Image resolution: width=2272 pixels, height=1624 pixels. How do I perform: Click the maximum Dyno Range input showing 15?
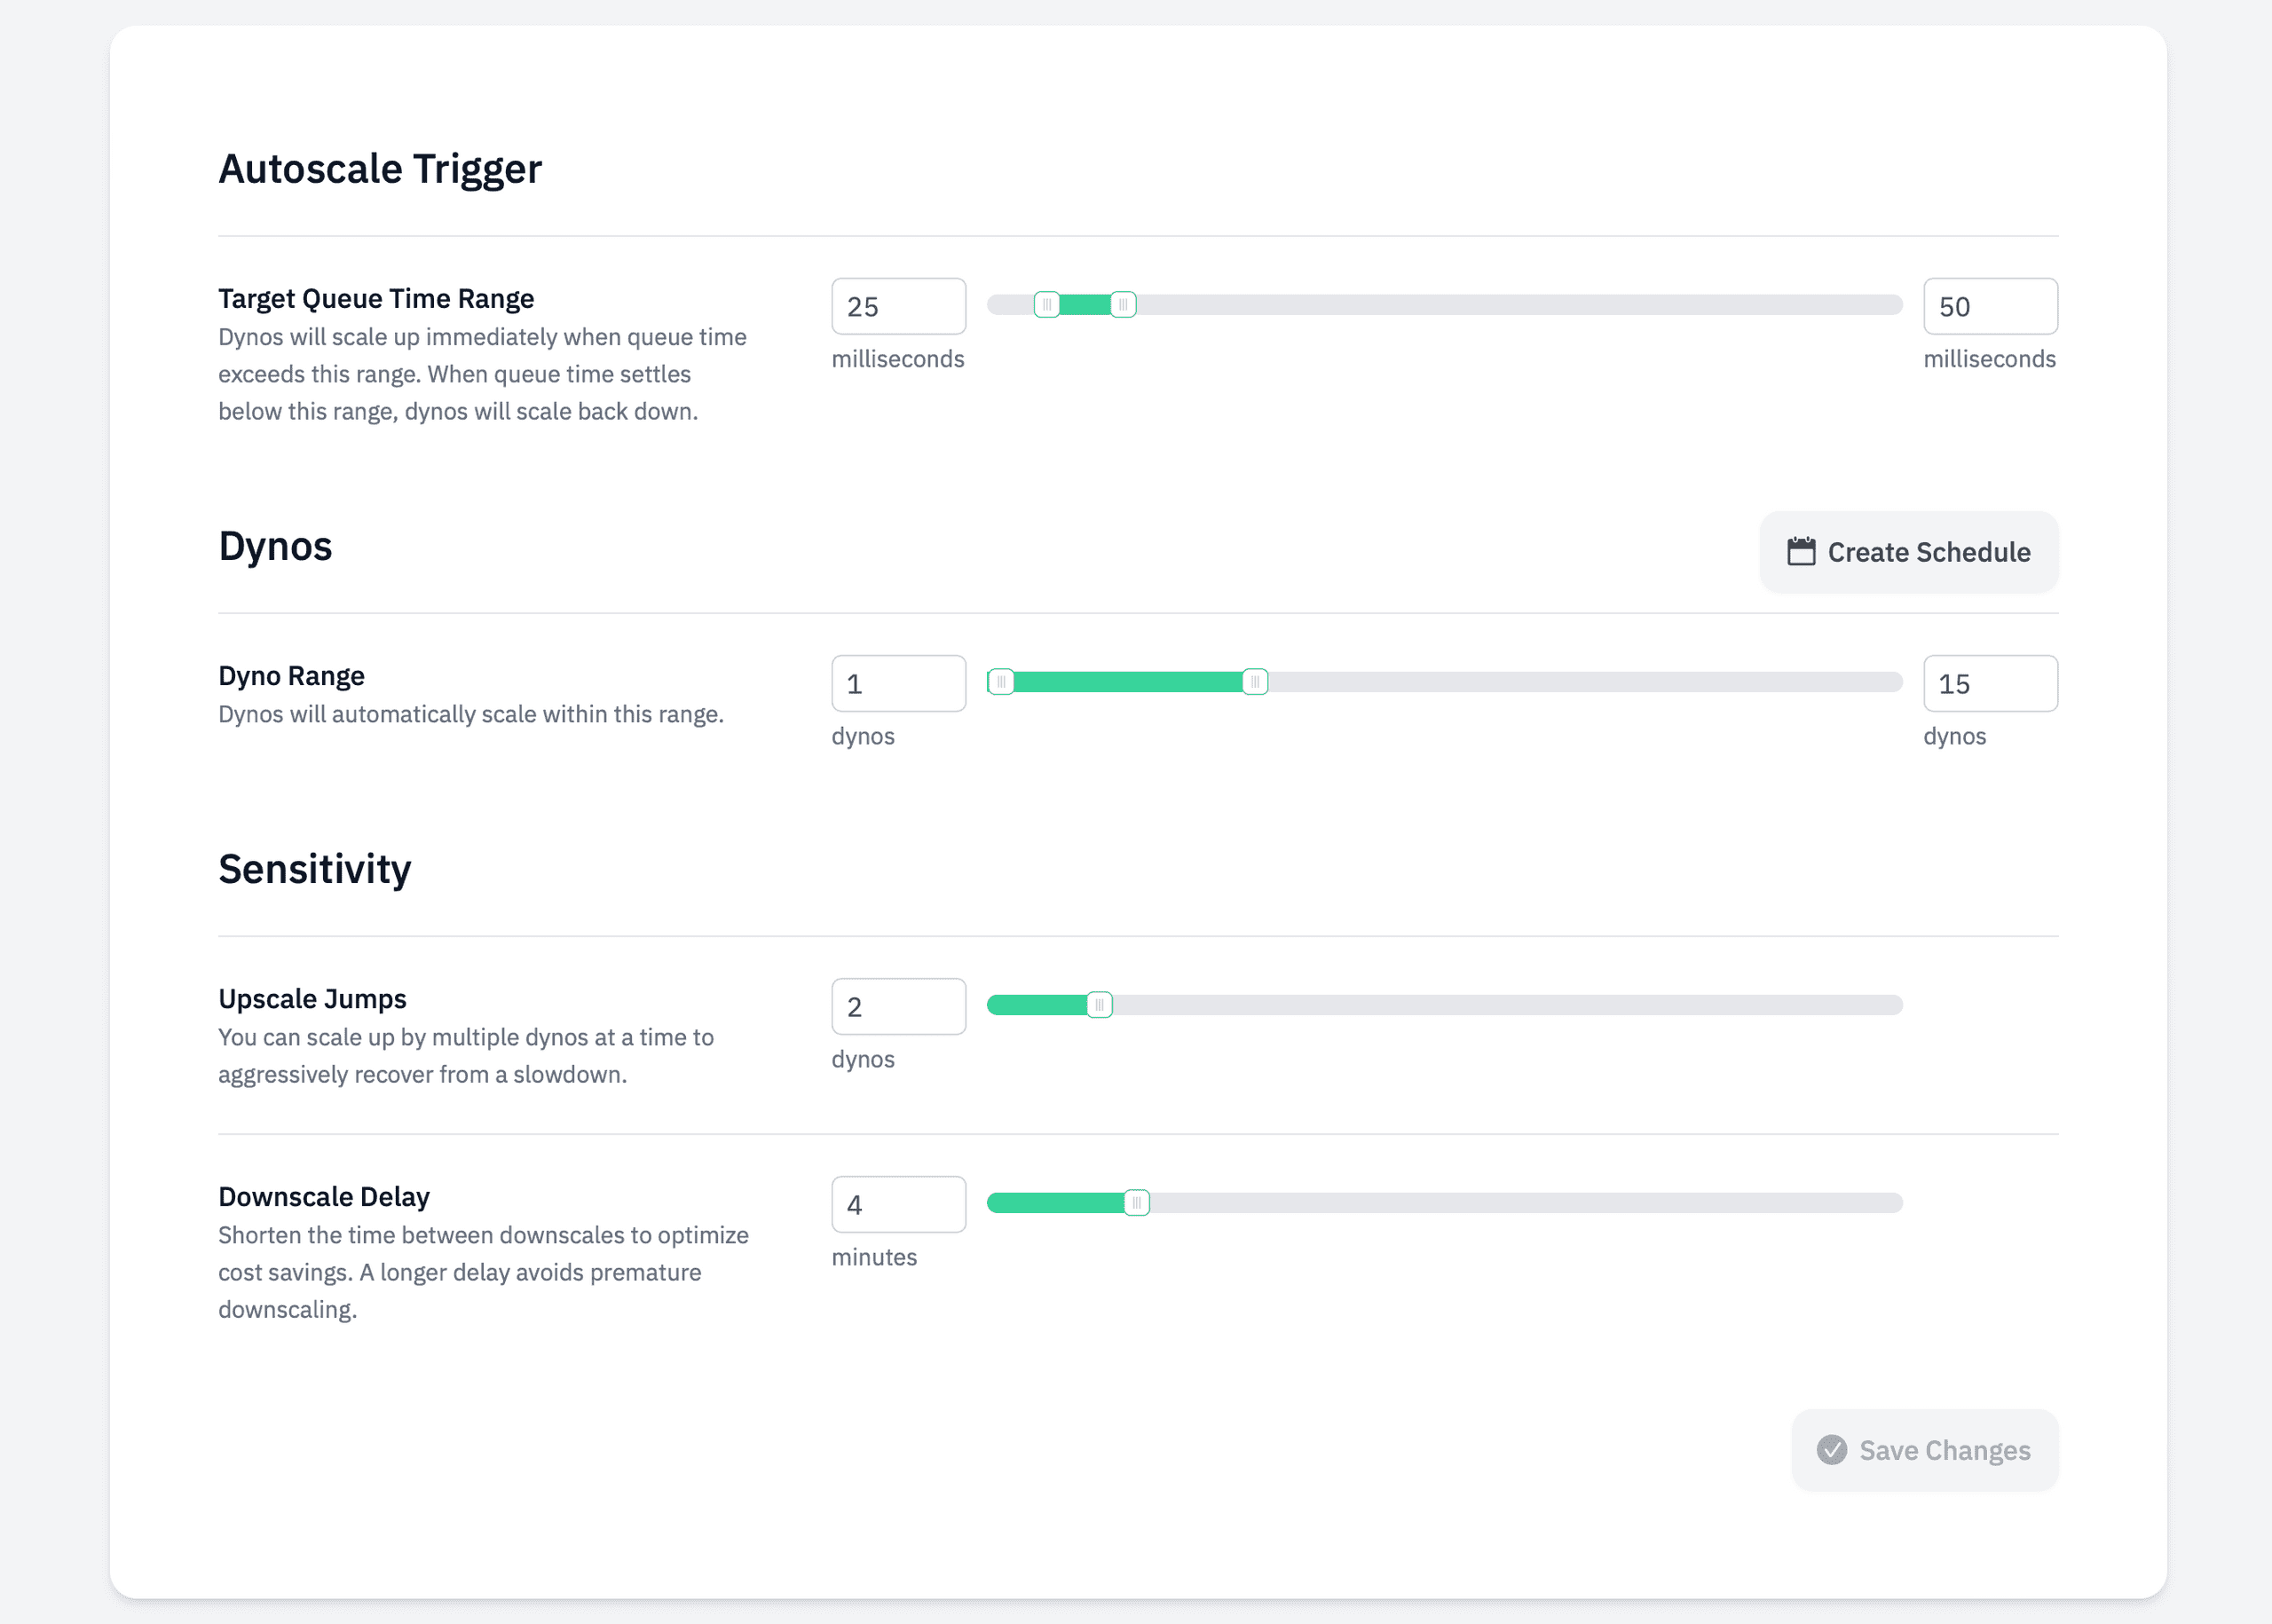1989,683
